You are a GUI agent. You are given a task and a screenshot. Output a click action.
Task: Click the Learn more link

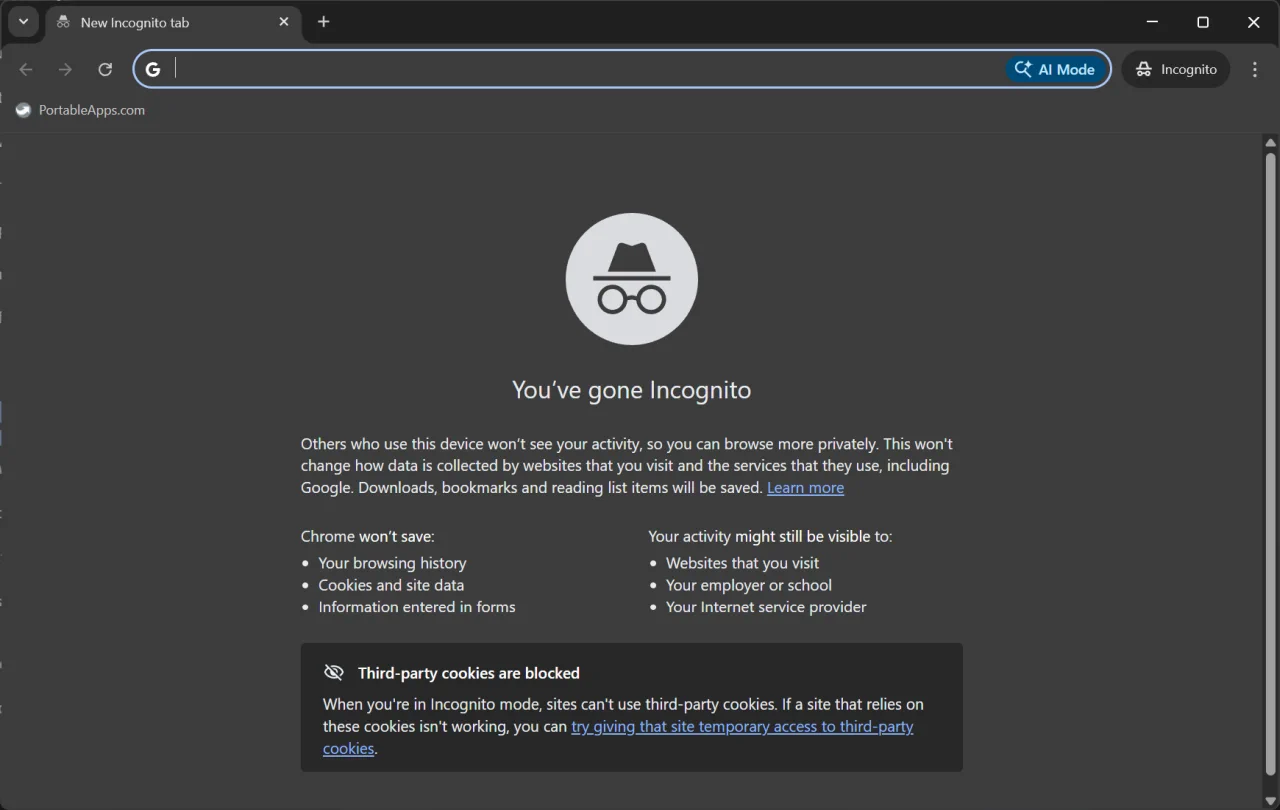pyautogui.click(x=805, y=487)
